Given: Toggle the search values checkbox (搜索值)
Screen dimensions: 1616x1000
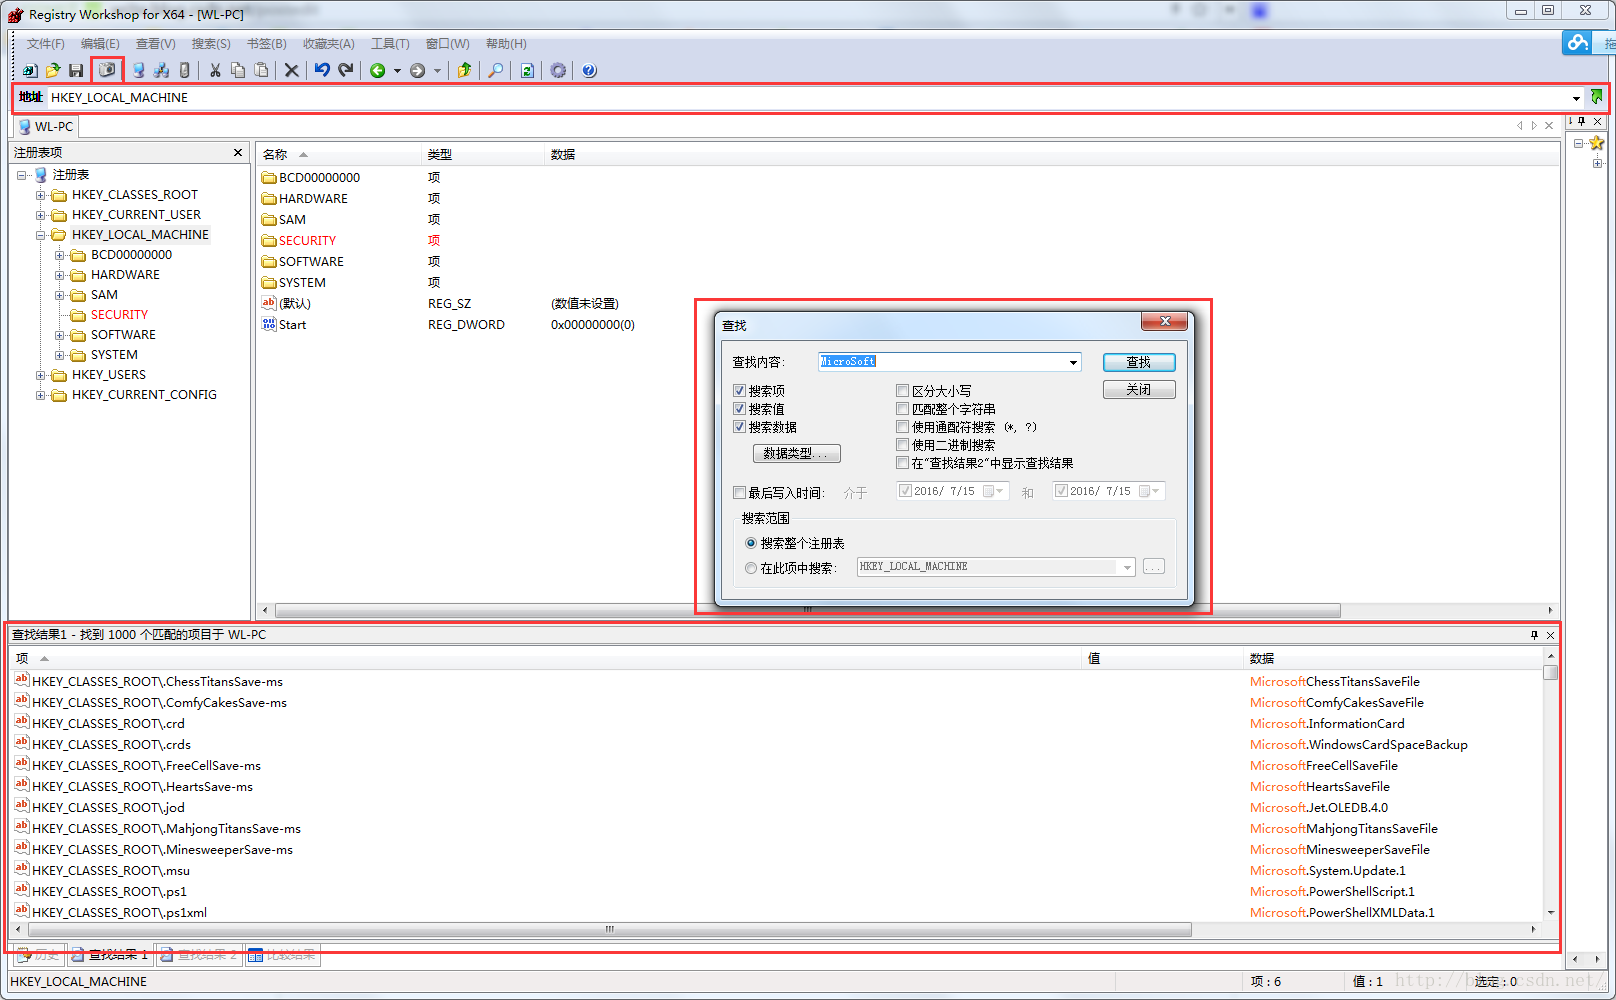Looking at the screenshot, I should [x=740, y=409].
